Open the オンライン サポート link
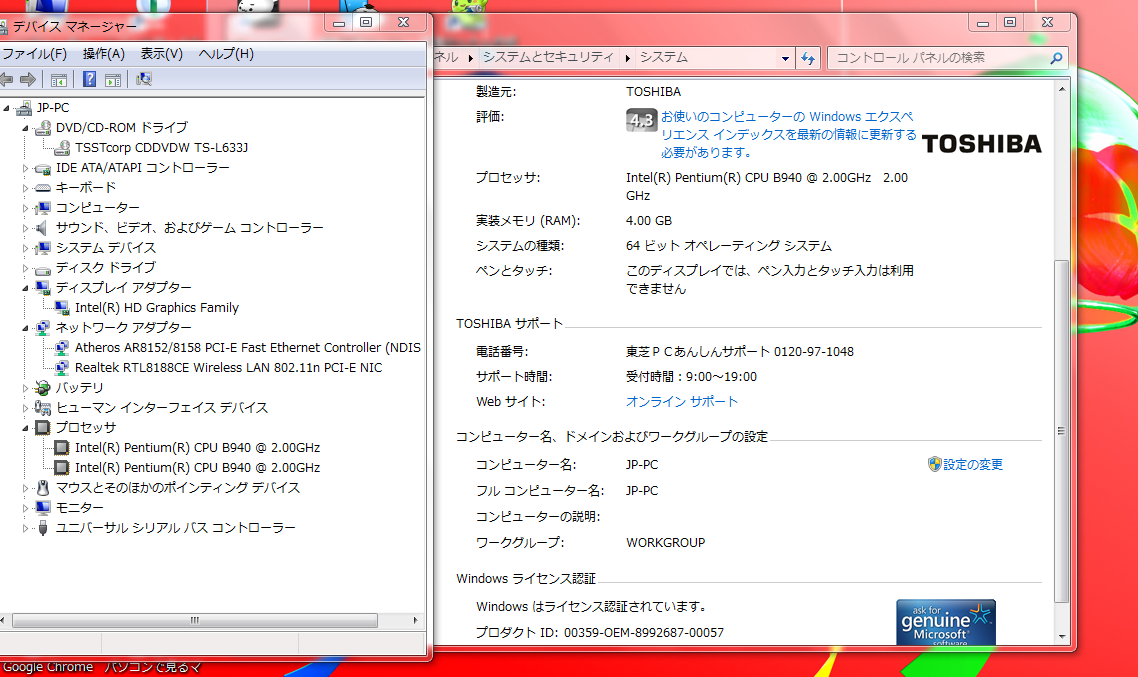This screenshot has width=1138, height=677. click(681, 401)
